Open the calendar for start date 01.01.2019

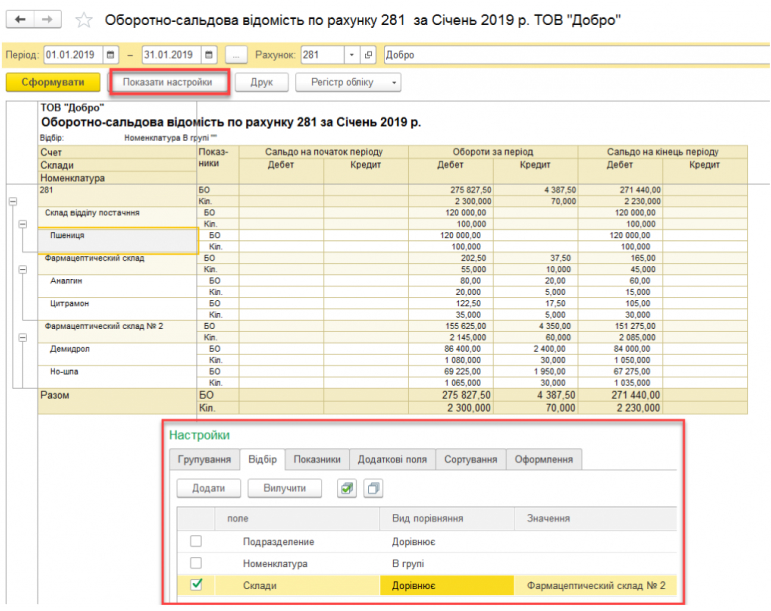click(111, 55)
